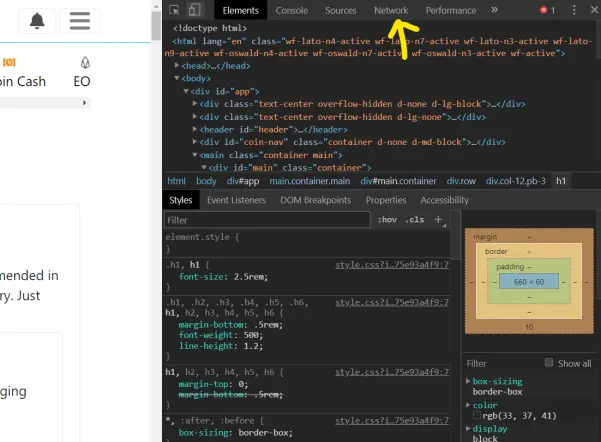
Task: Expand the head element node
Action: point(177,66)
